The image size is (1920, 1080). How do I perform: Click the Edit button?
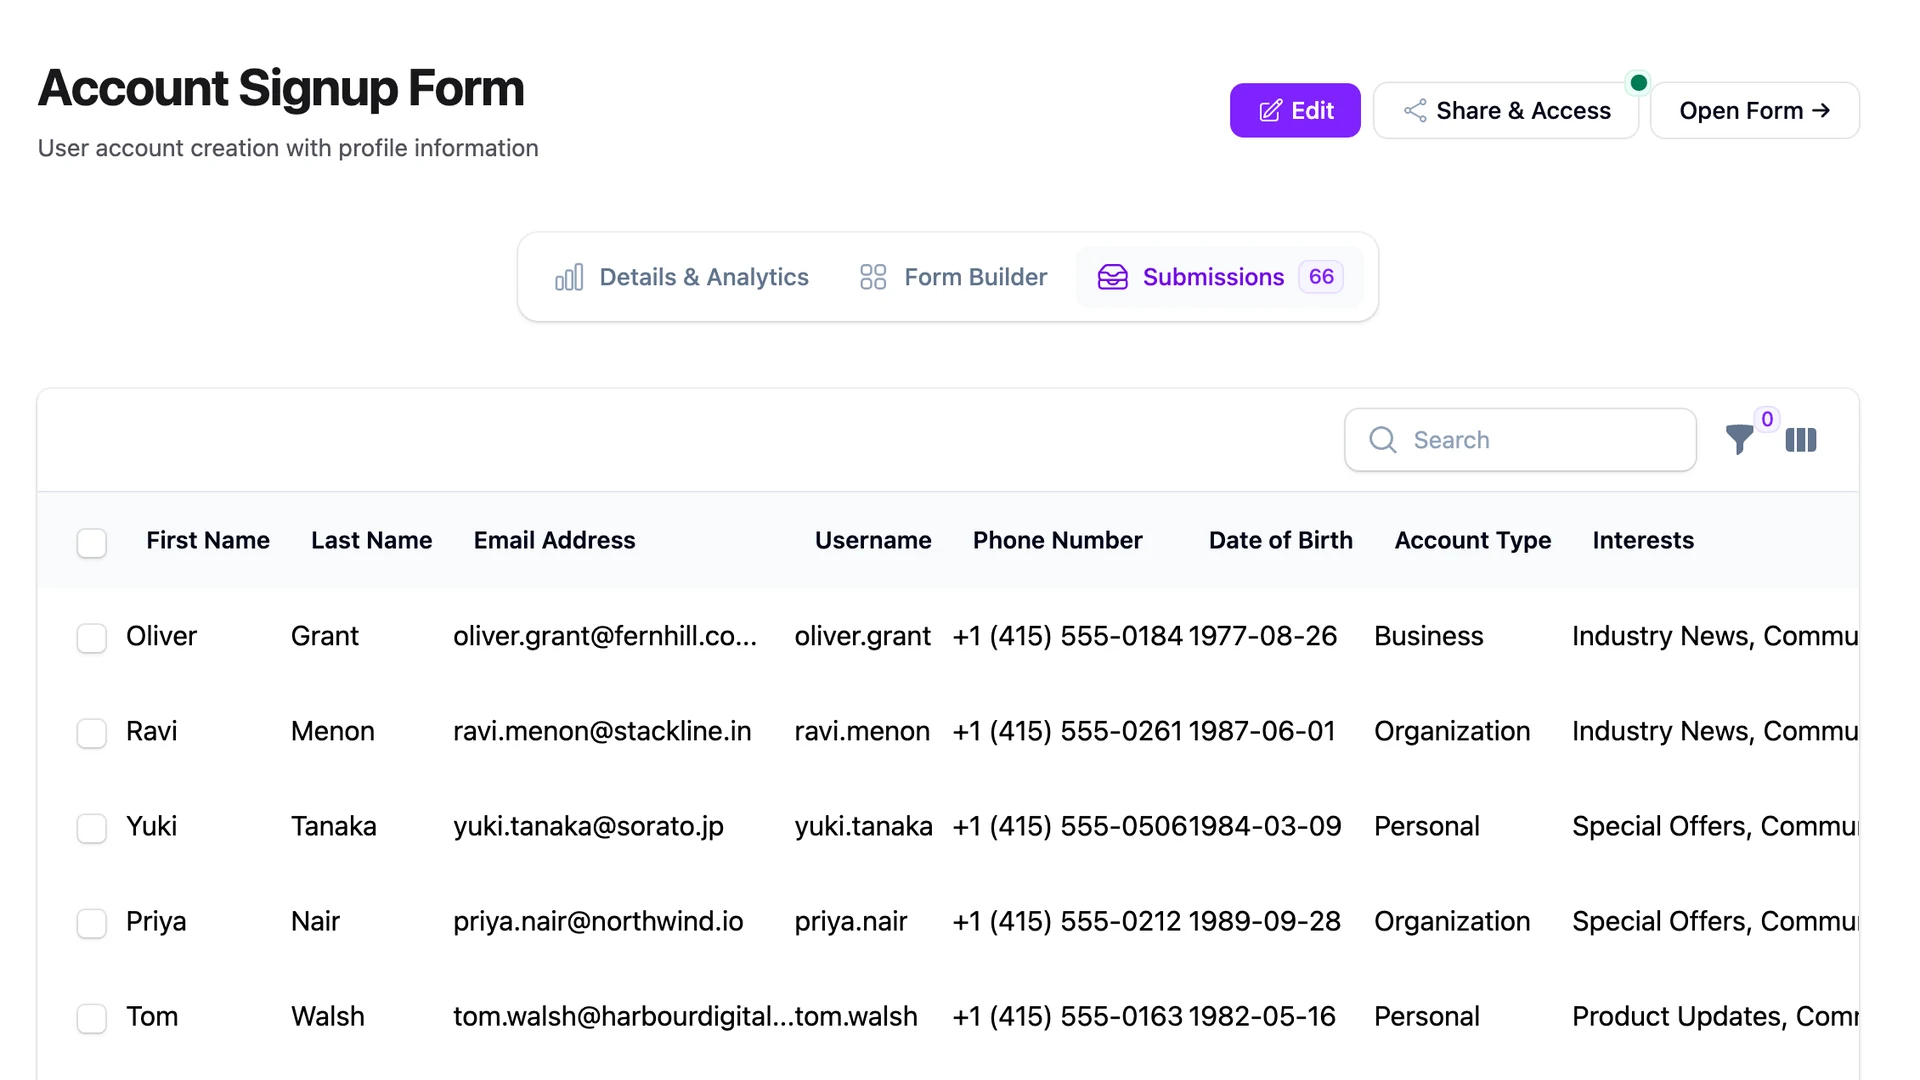tap(1294, 110)
